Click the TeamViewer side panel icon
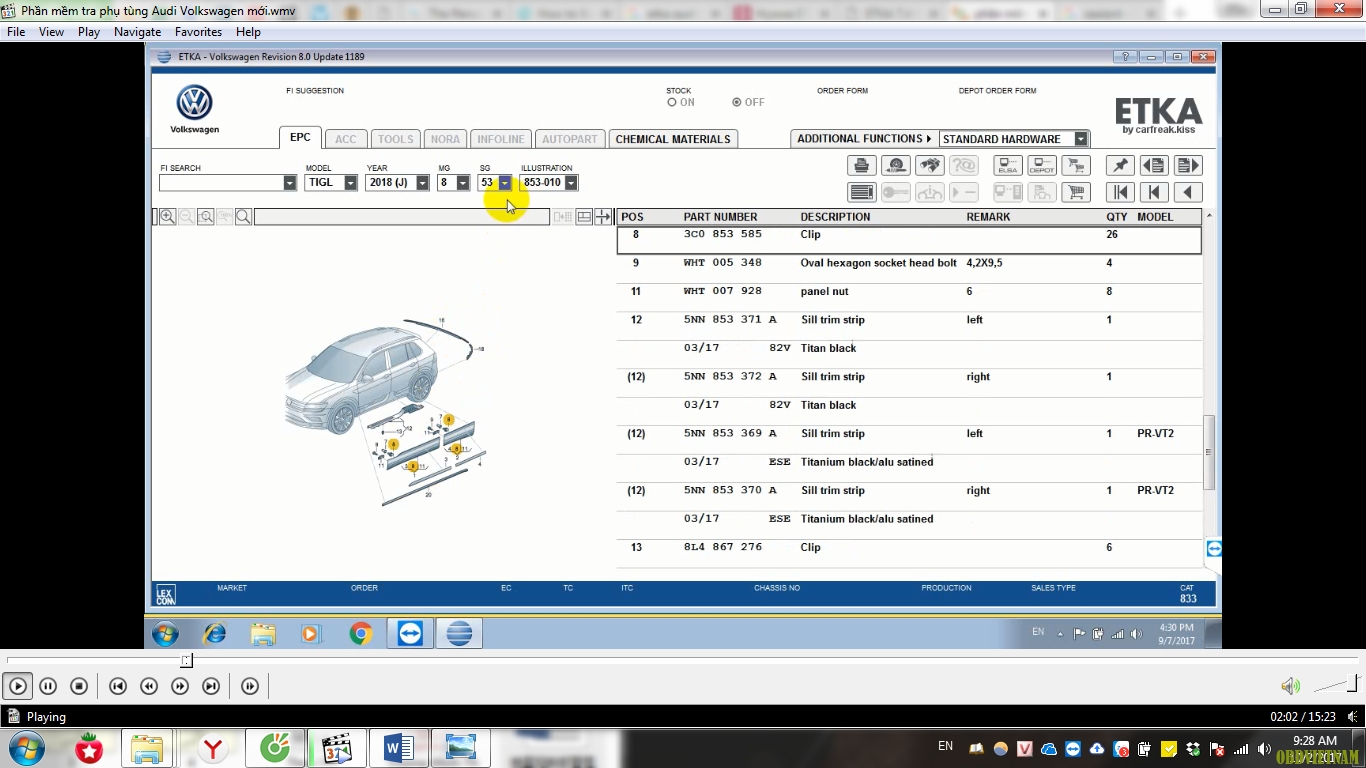Viewport: 1366px width, 768px height. (x=1214, y=548)
